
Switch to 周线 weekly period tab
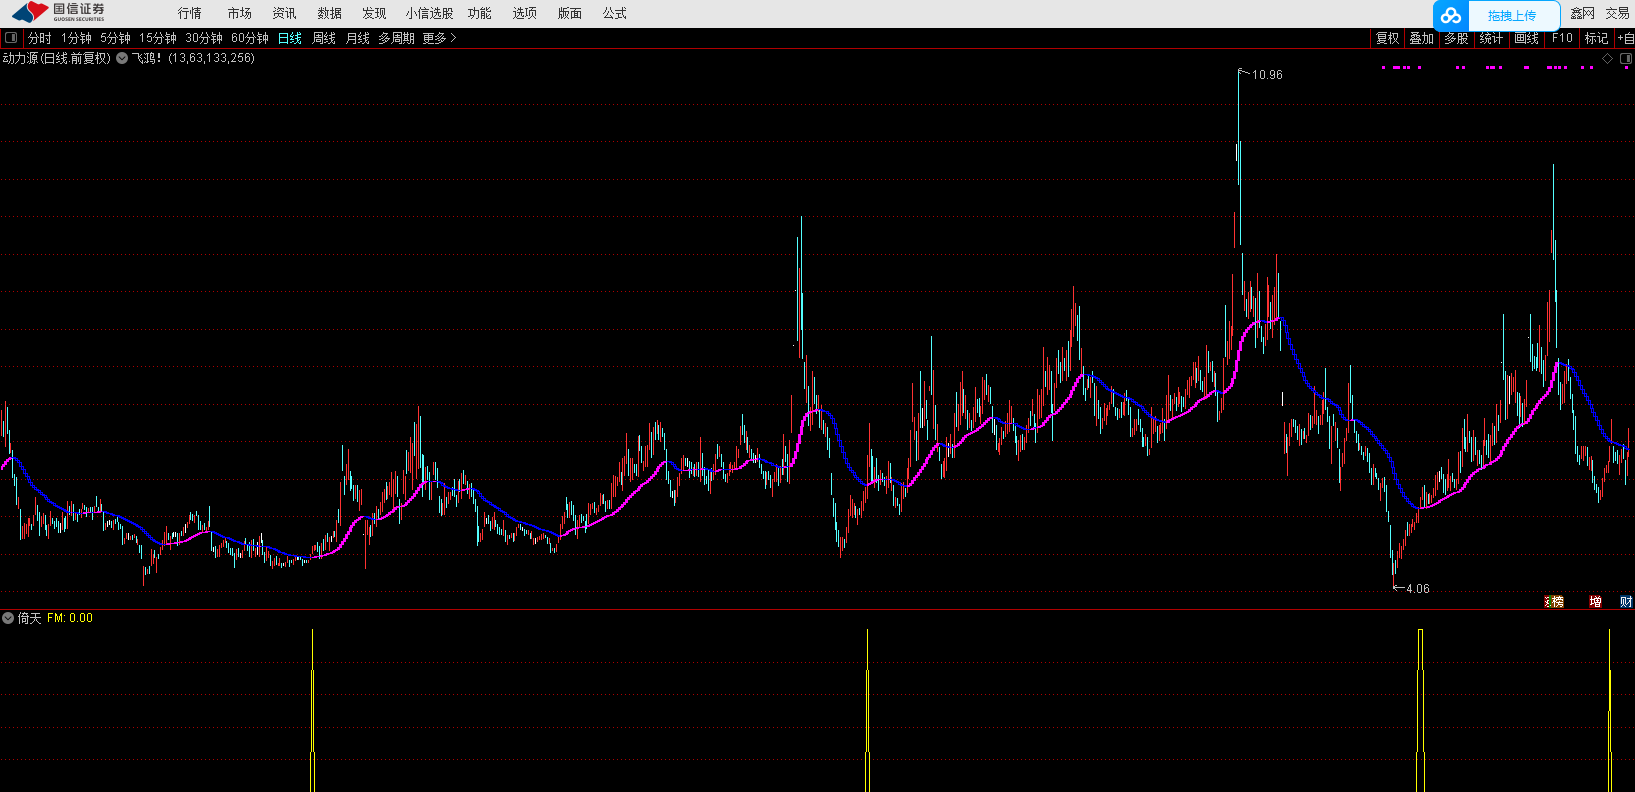click(324, 38)
